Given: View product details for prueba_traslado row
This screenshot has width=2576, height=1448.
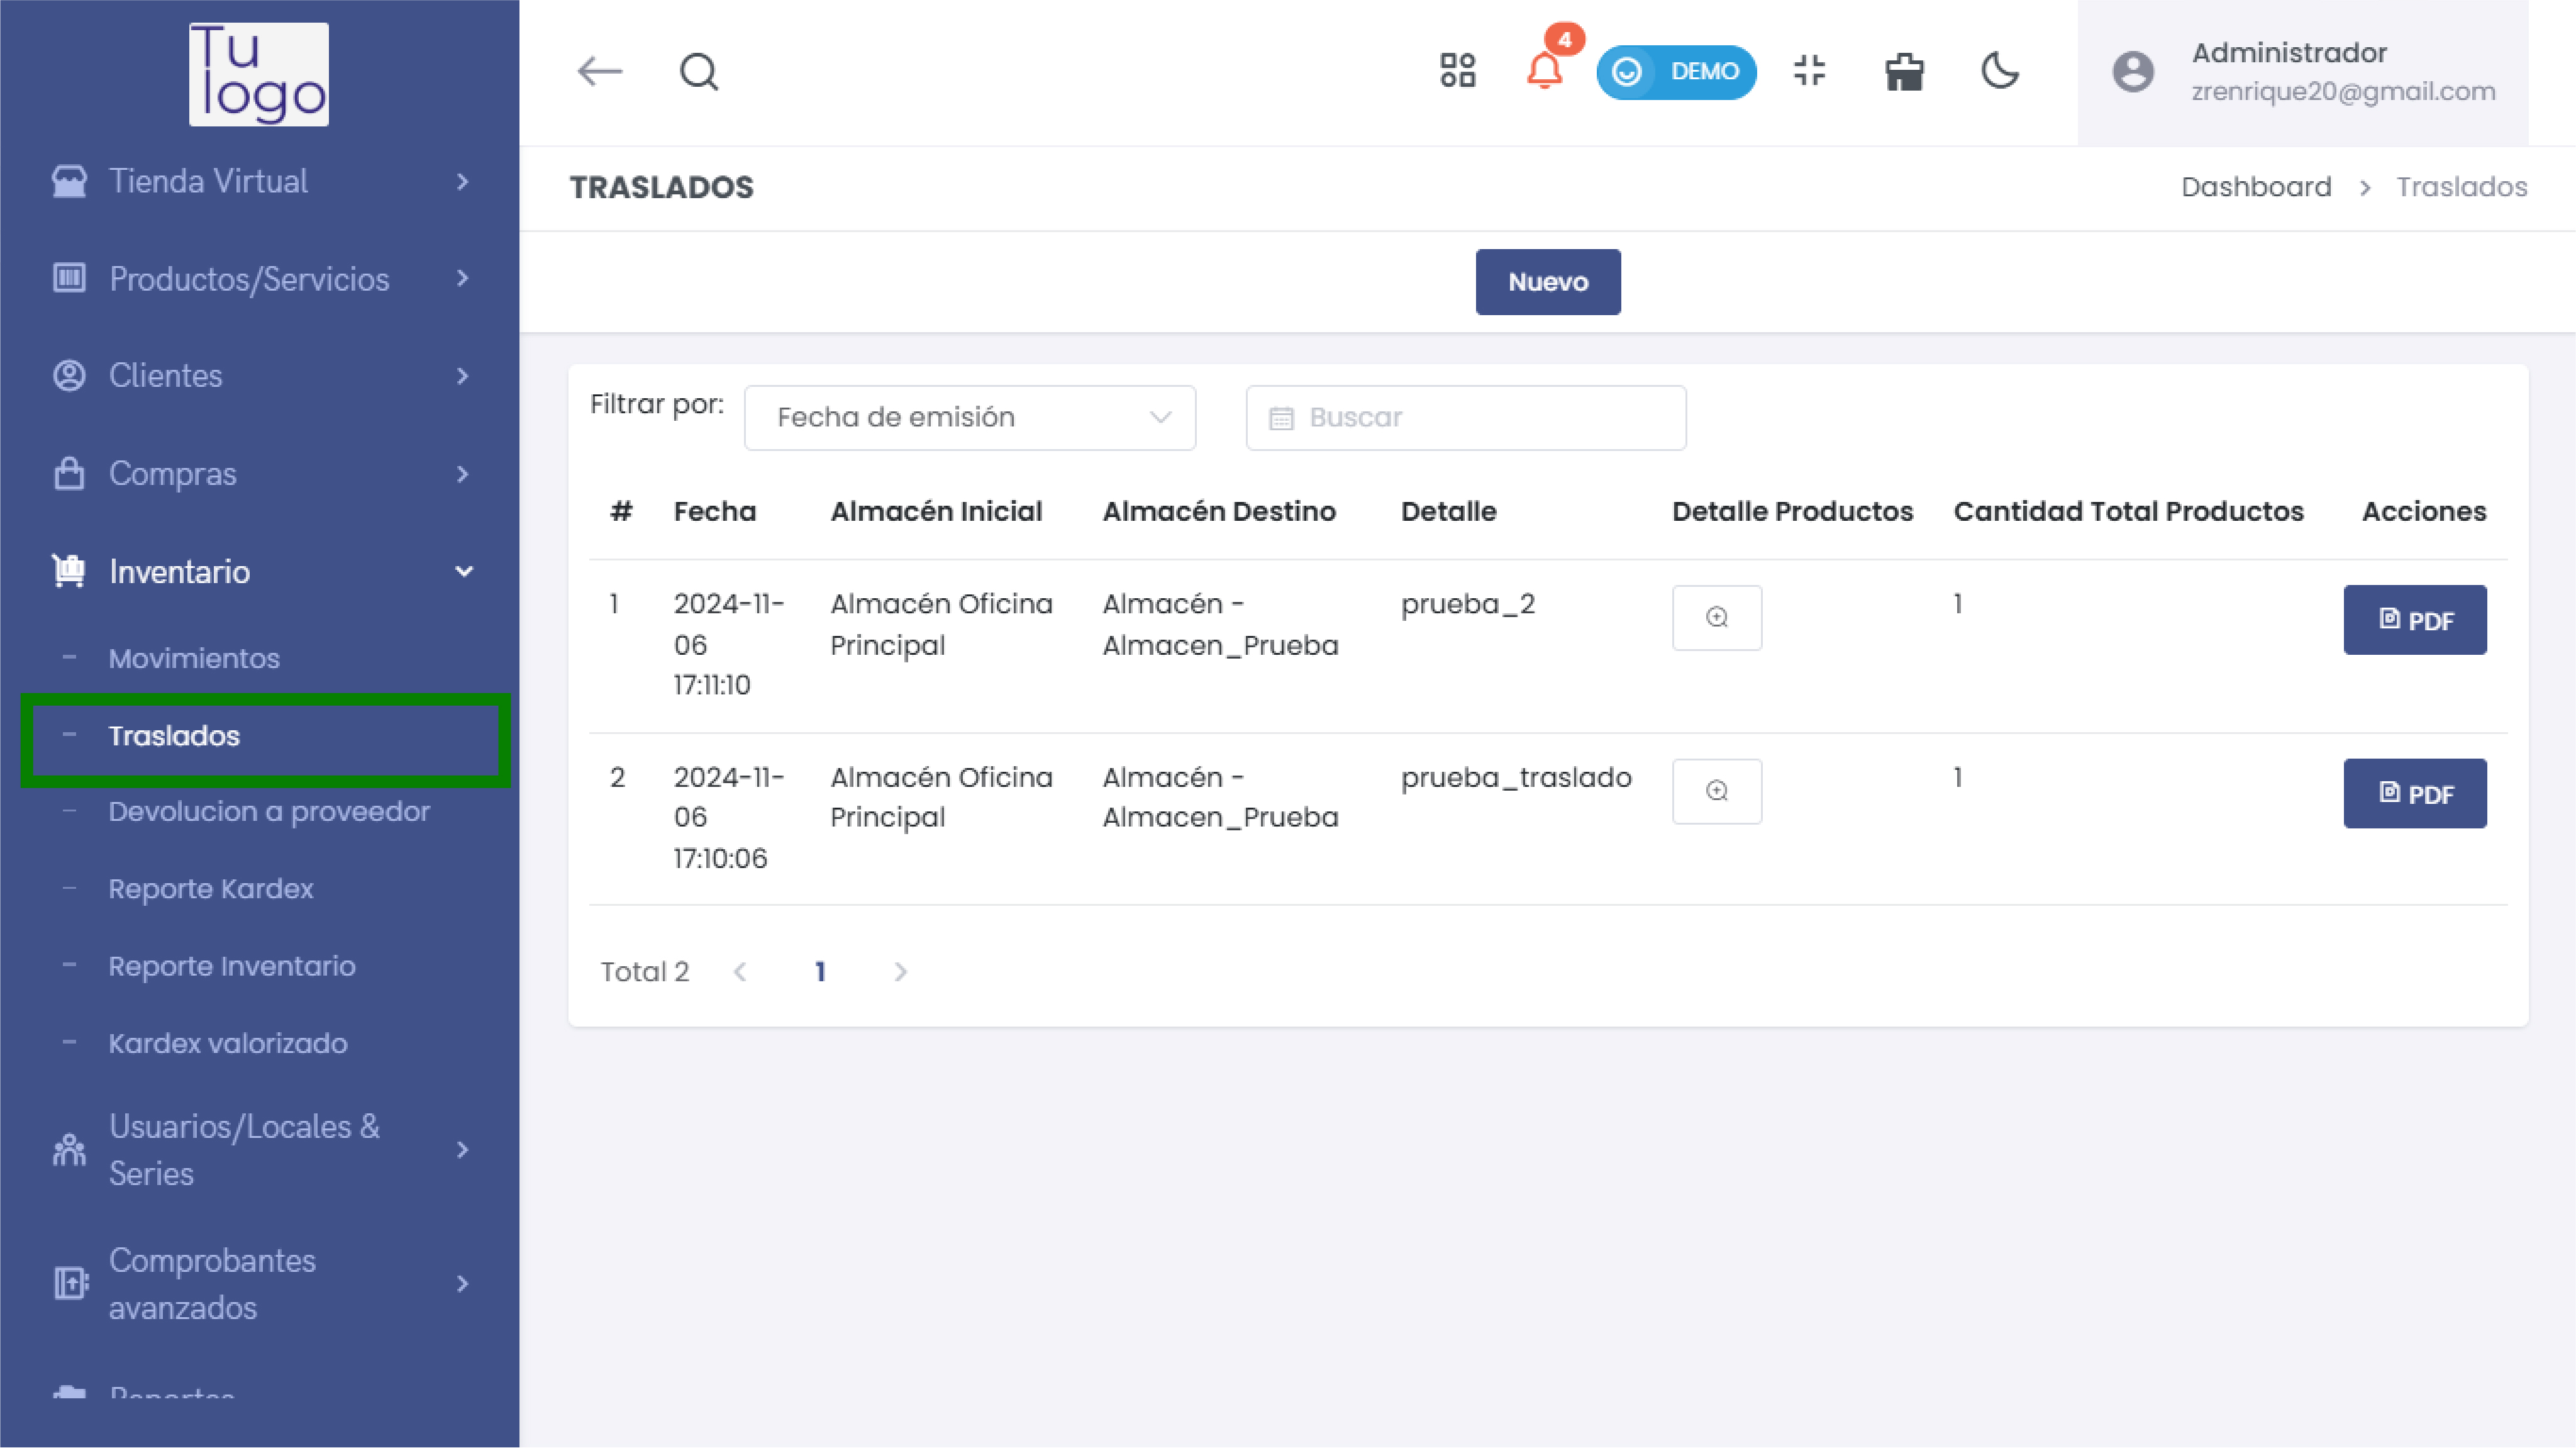Looking at the screenshot, I should tap(1716, 791).
